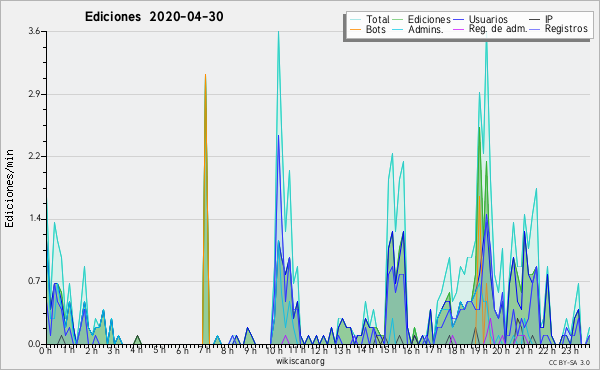Click the '0 h' x-axis tick label
600x370 pixels.
45,351
